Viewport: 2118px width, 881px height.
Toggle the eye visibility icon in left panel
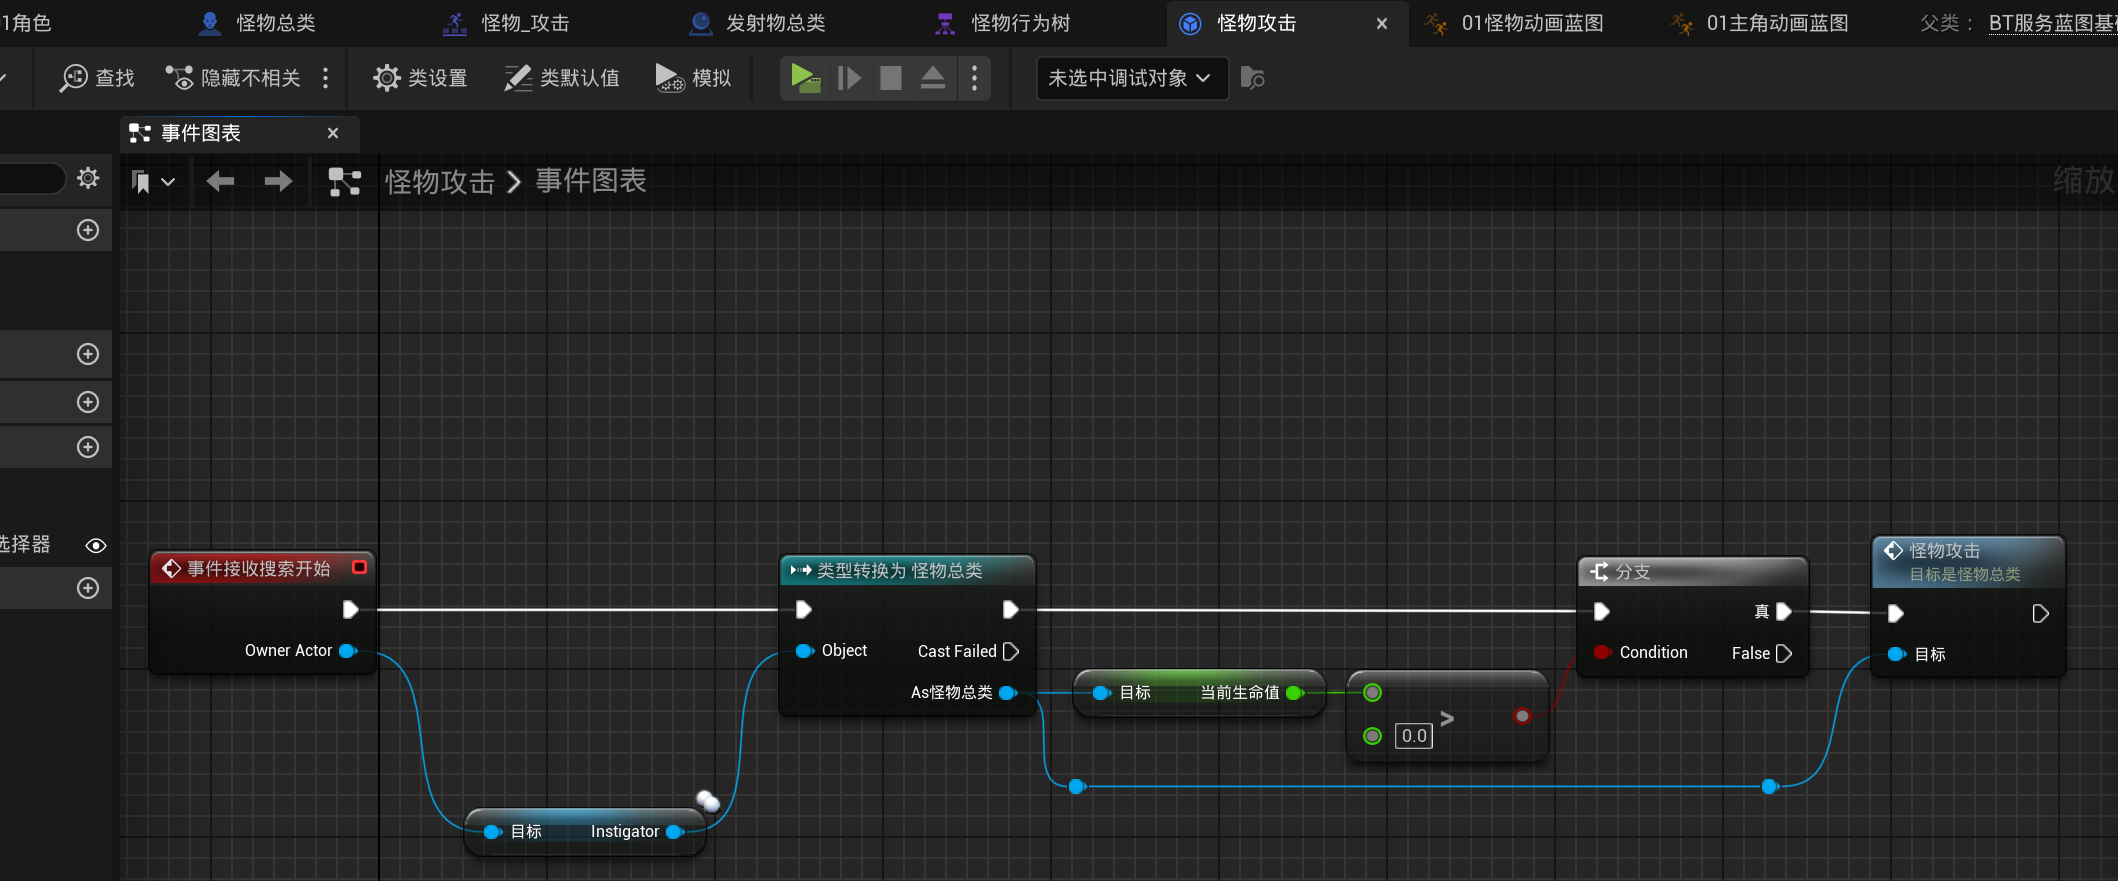96,545
